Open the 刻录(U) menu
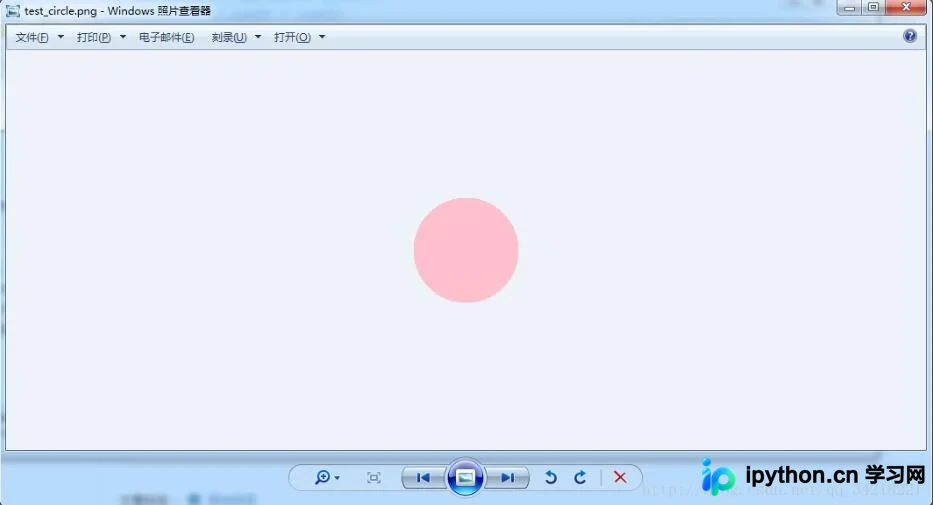This screenshot has height=505, width=933. [229, 37]
